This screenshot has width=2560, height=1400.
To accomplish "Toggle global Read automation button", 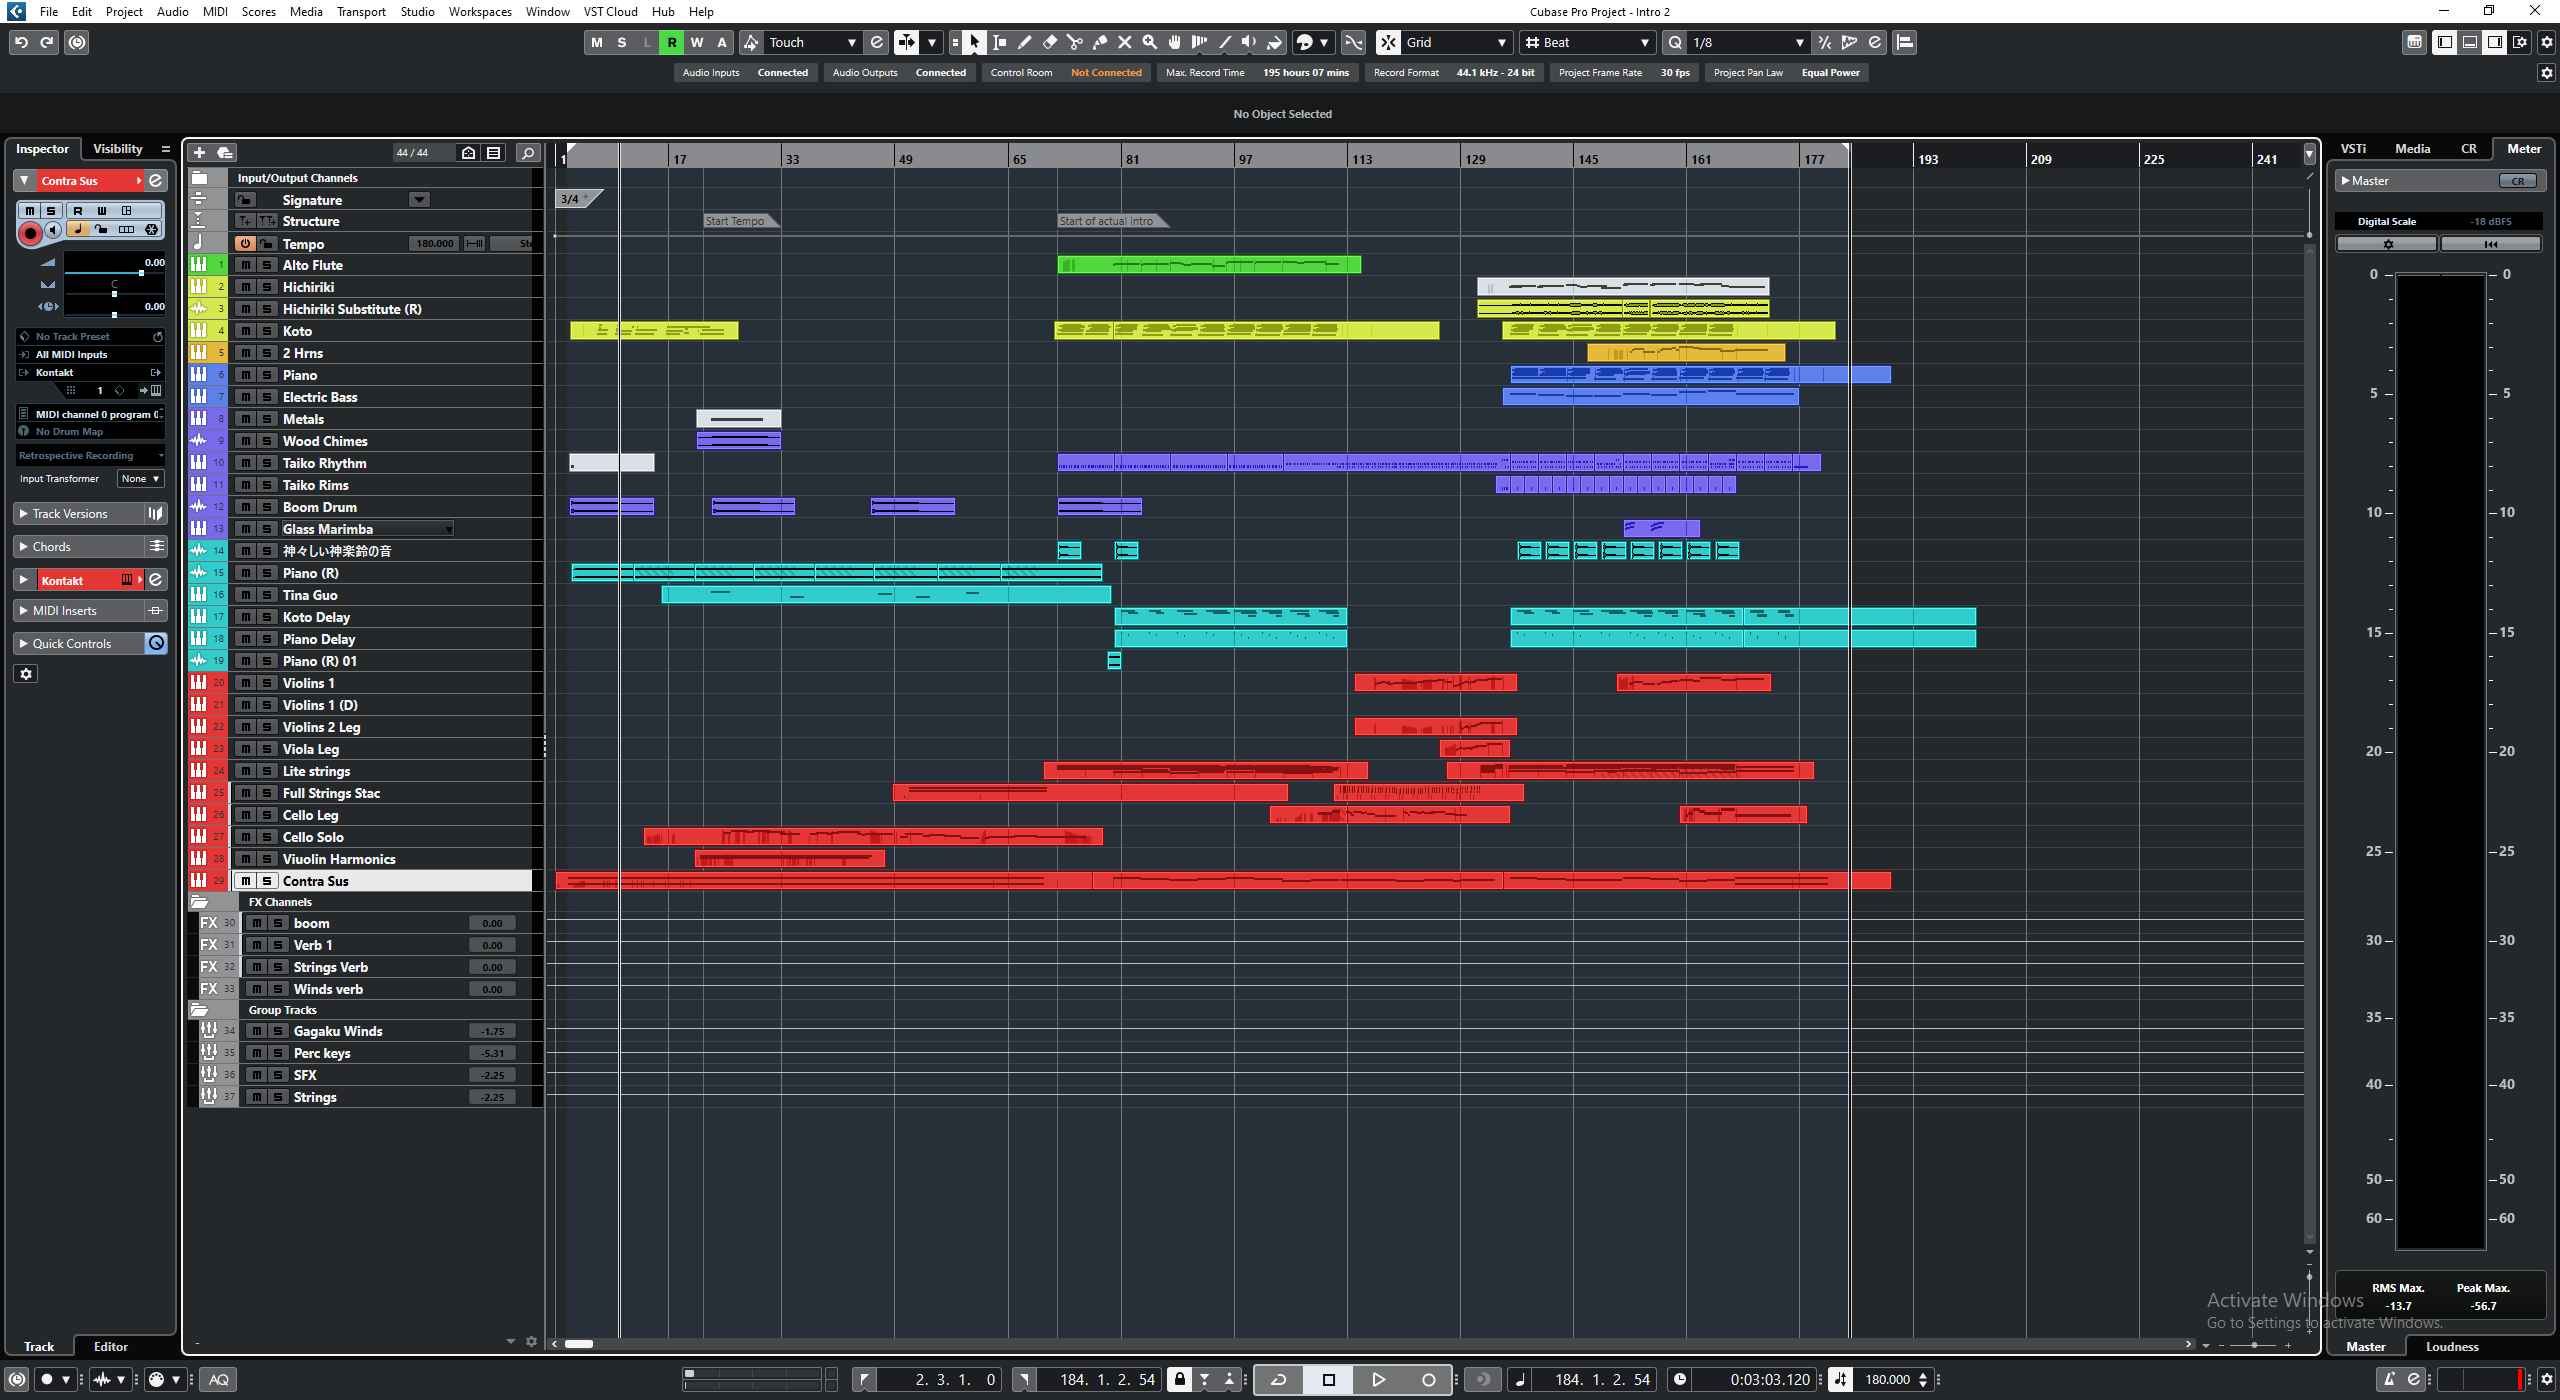I will tap(672, 42).
